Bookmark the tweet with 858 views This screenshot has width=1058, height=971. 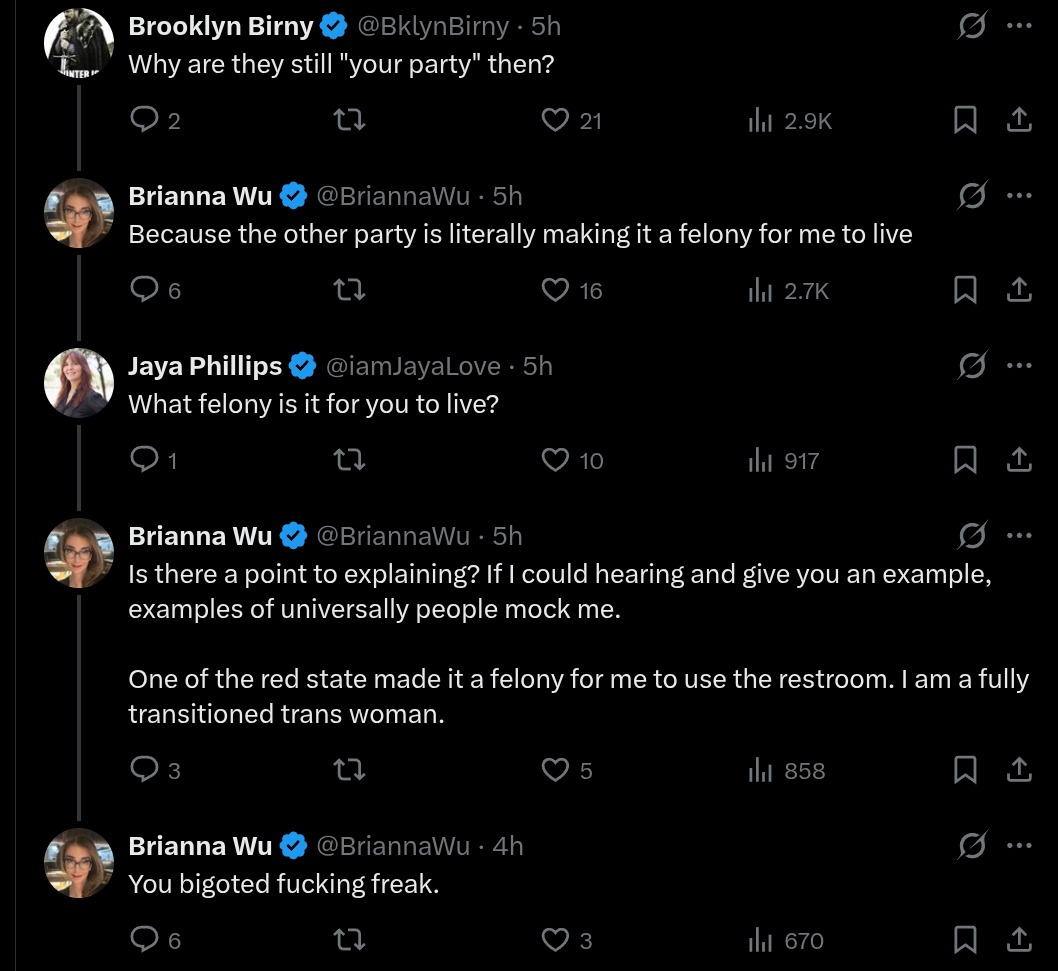(965, 771)
